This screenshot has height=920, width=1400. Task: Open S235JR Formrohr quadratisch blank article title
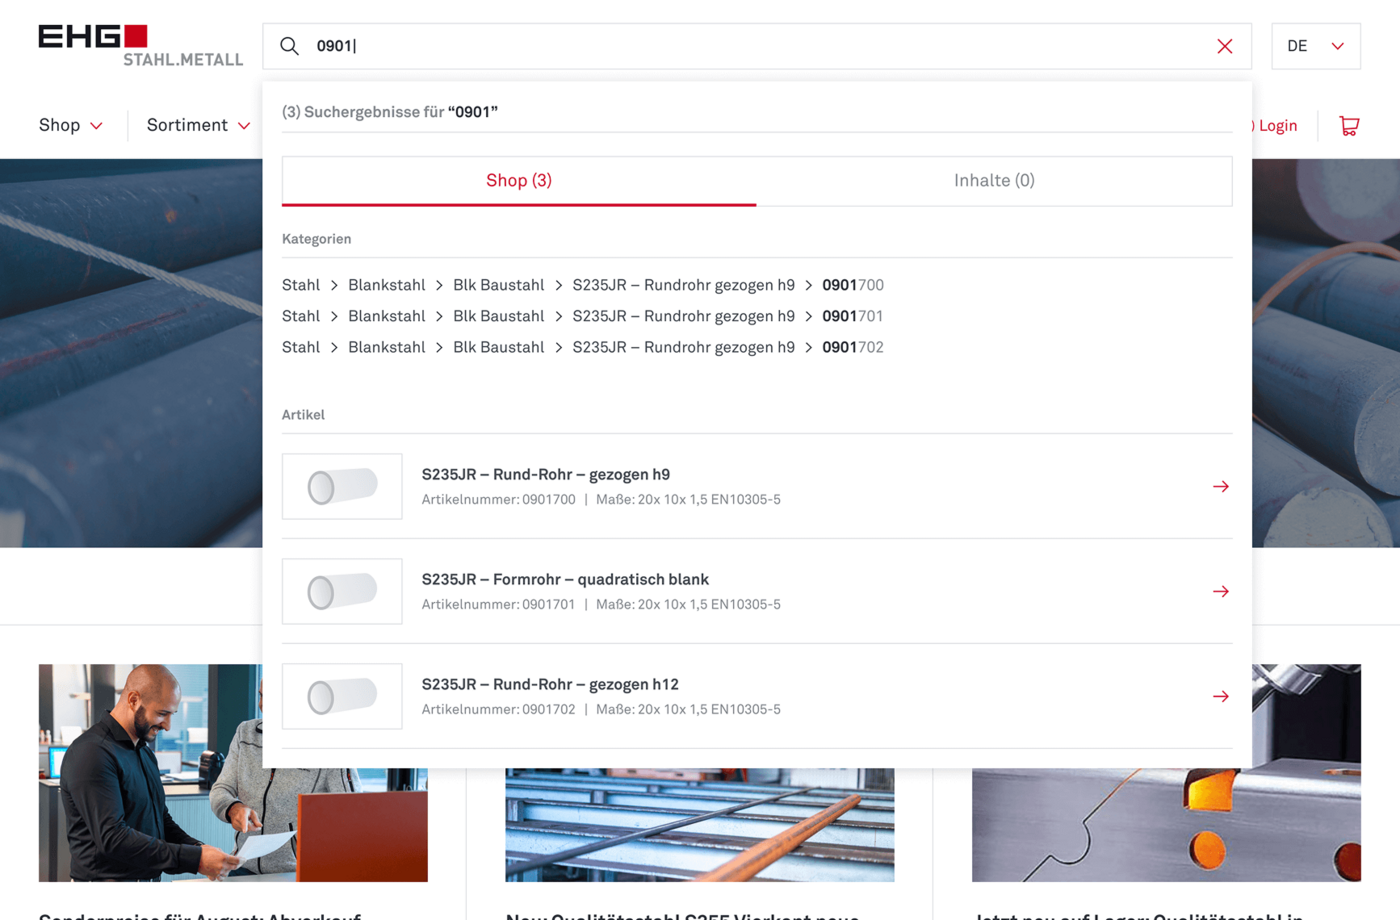click(x=565, y=580)
